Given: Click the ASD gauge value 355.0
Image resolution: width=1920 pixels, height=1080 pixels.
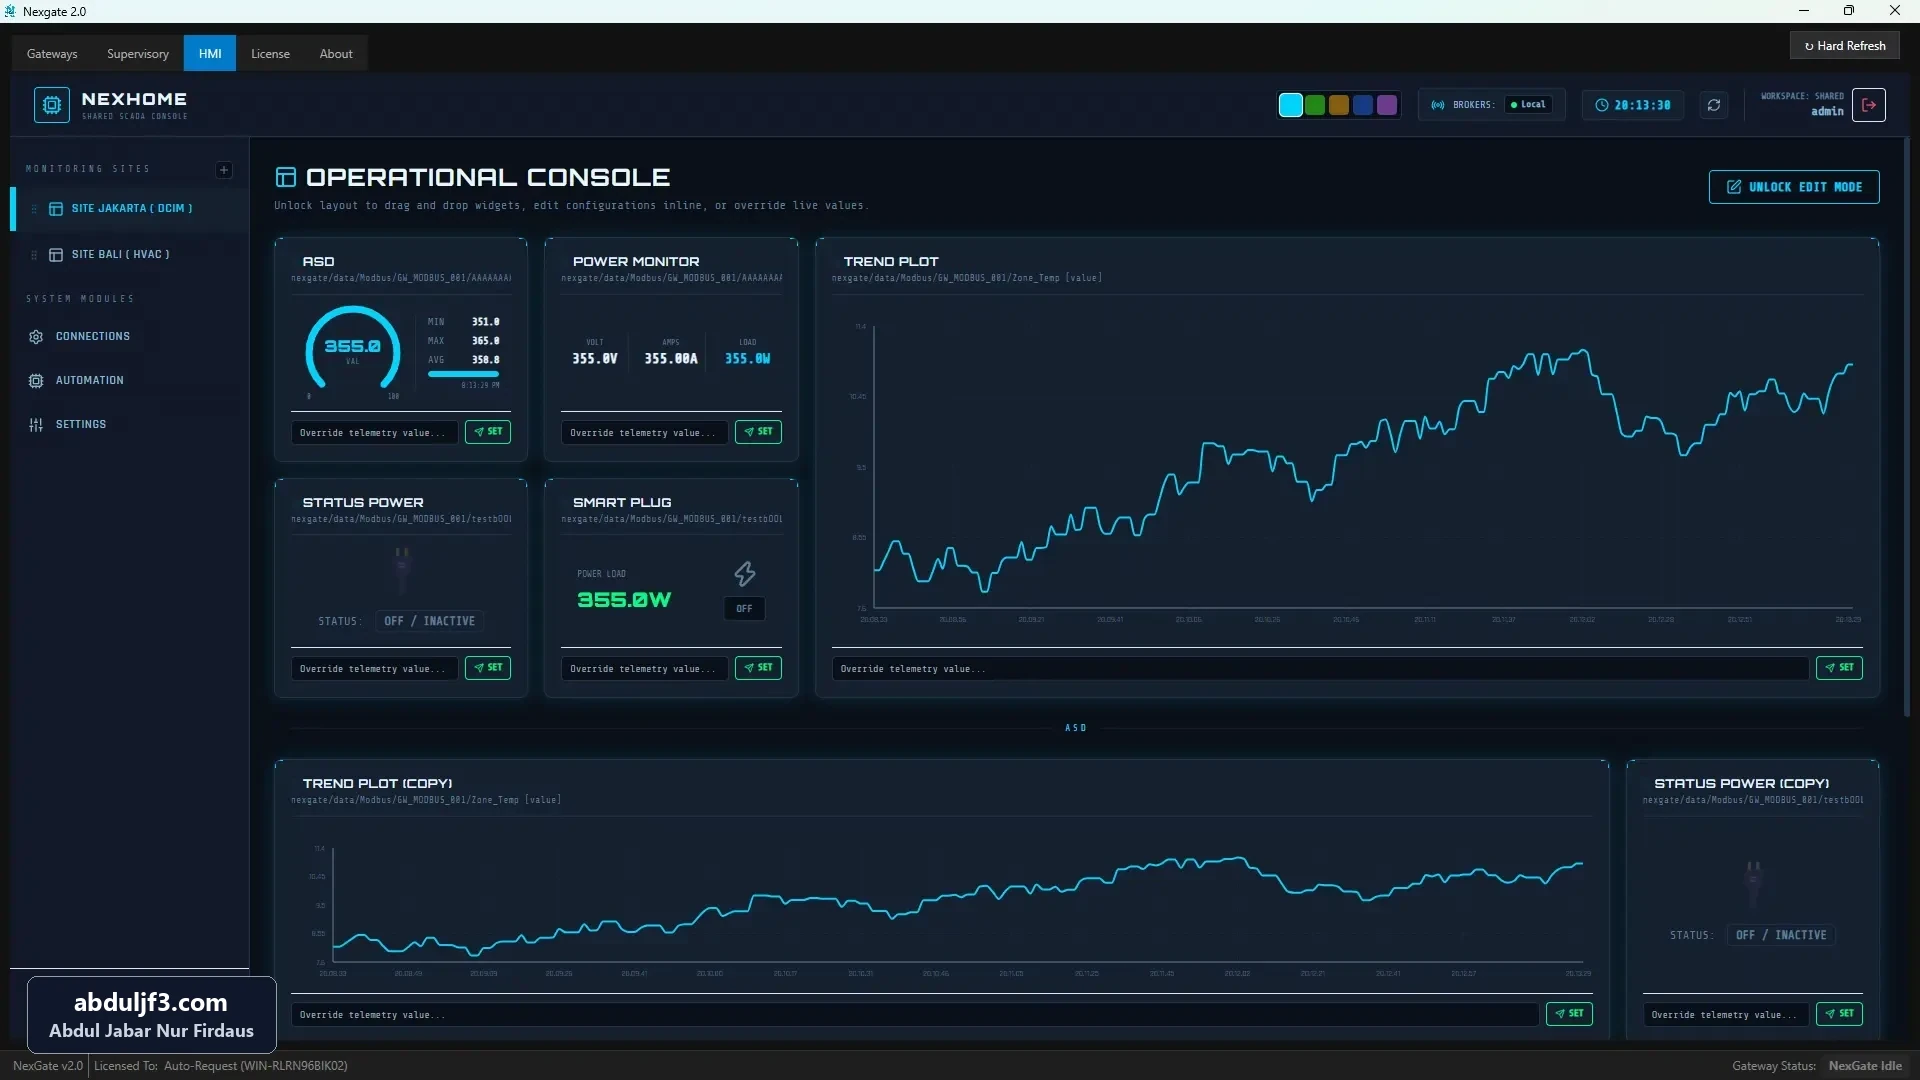Looking at the screenshot, I should click(352, 347).
